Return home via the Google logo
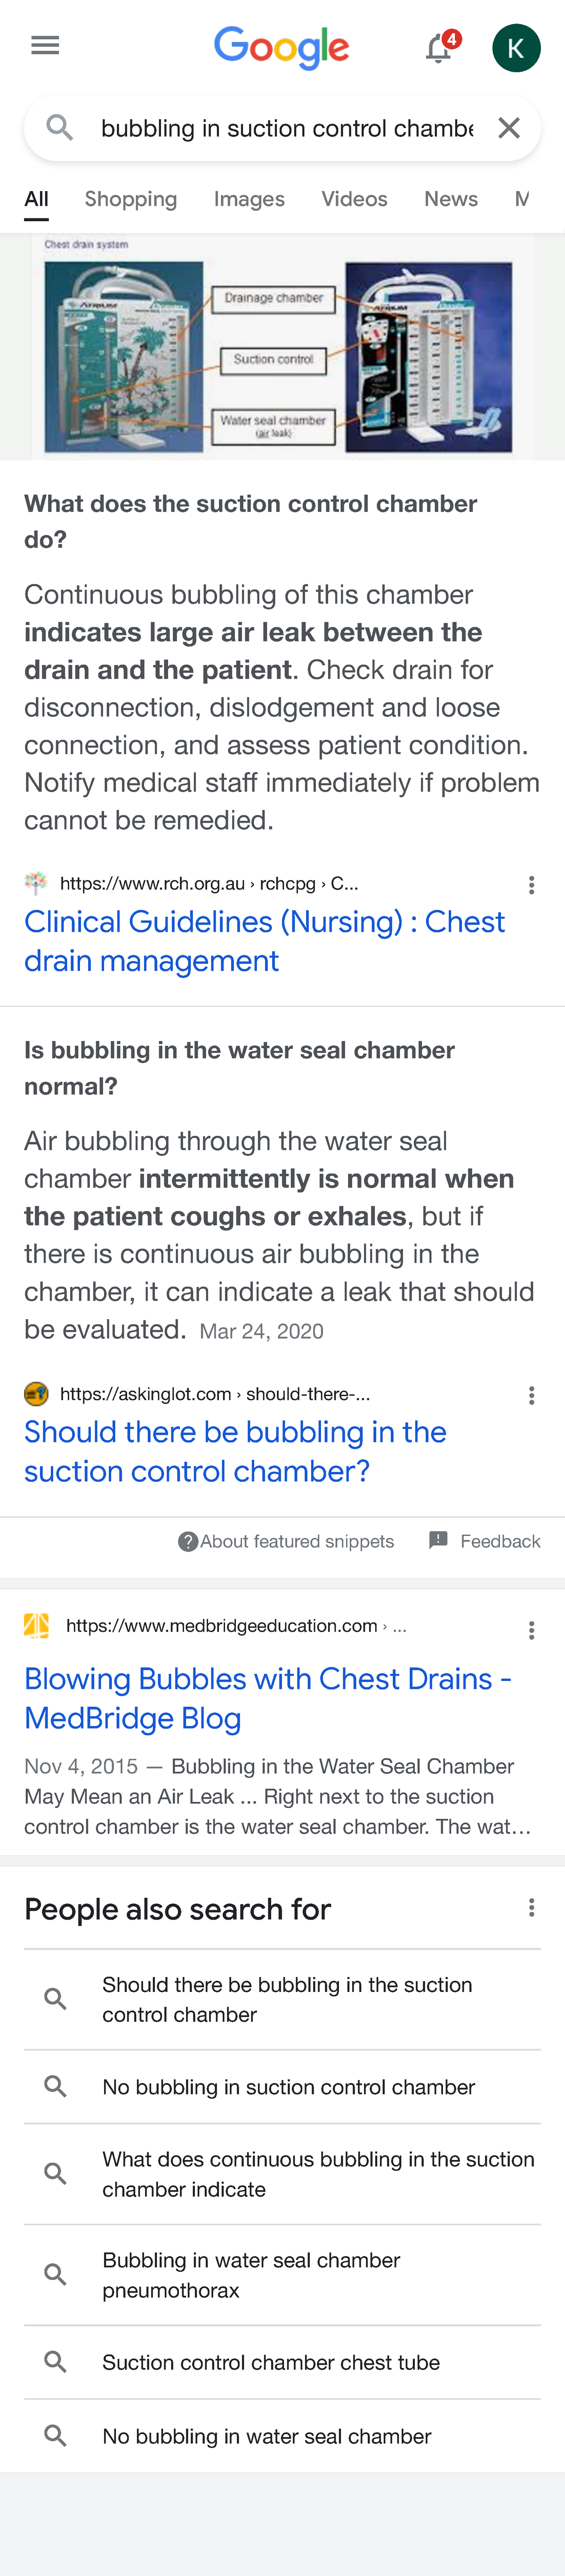The height and width of the screenshot is (2576, 565). (x=282, y=46)
